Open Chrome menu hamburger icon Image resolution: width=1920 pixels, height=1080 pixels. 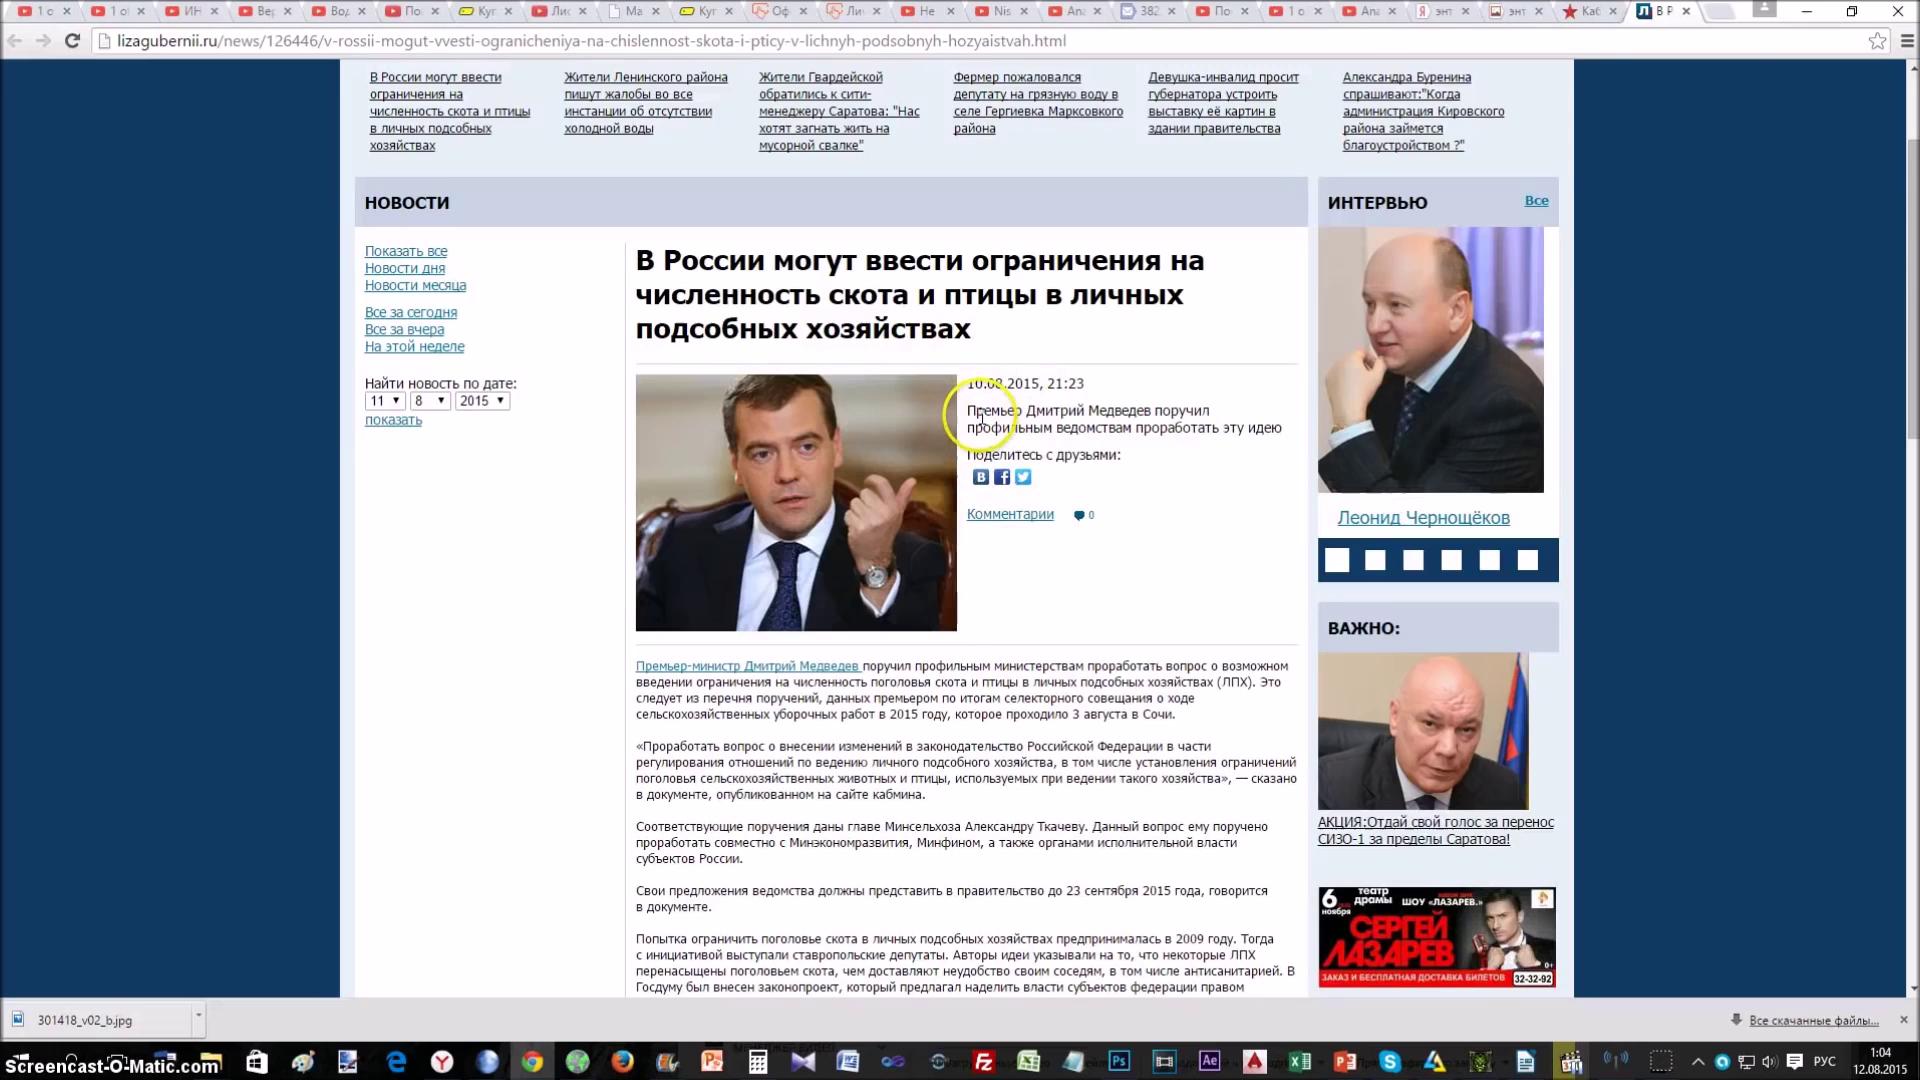coord(1906,41)
